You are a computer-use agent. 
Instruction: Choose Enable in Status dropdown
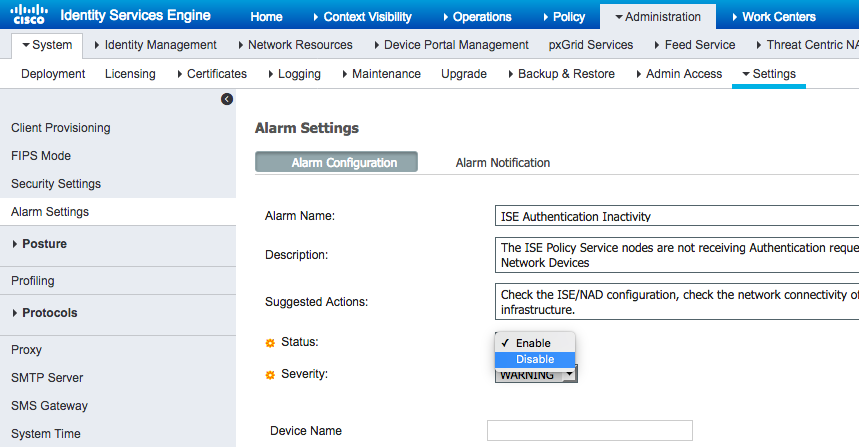tap(535, 343)
